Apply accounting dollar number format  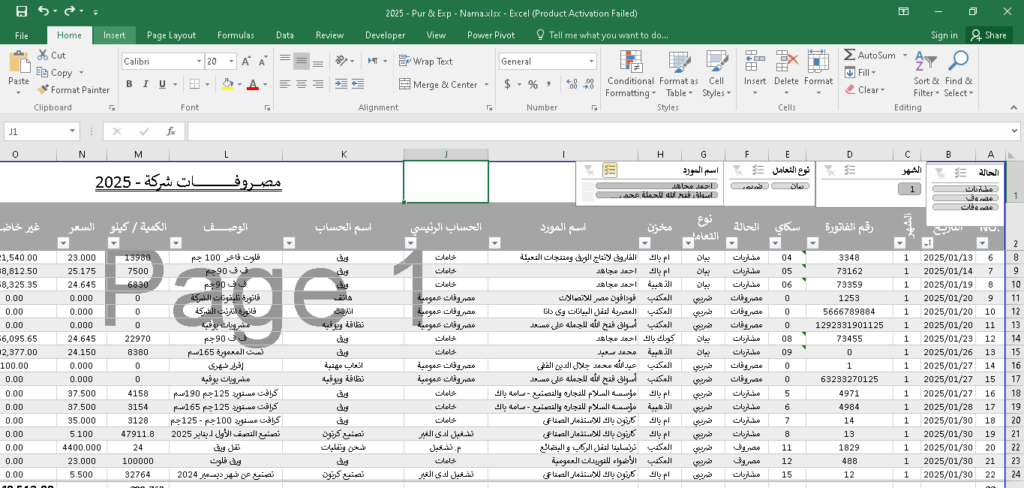coord(507,84)
